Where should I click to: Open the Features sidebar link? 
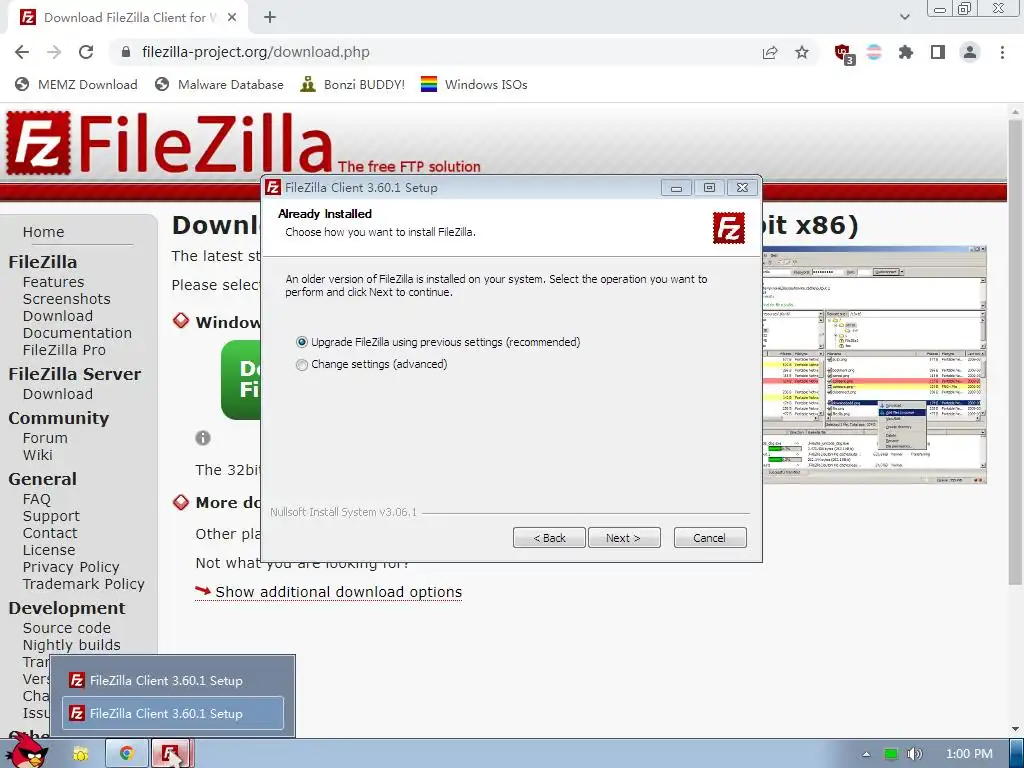54,282
